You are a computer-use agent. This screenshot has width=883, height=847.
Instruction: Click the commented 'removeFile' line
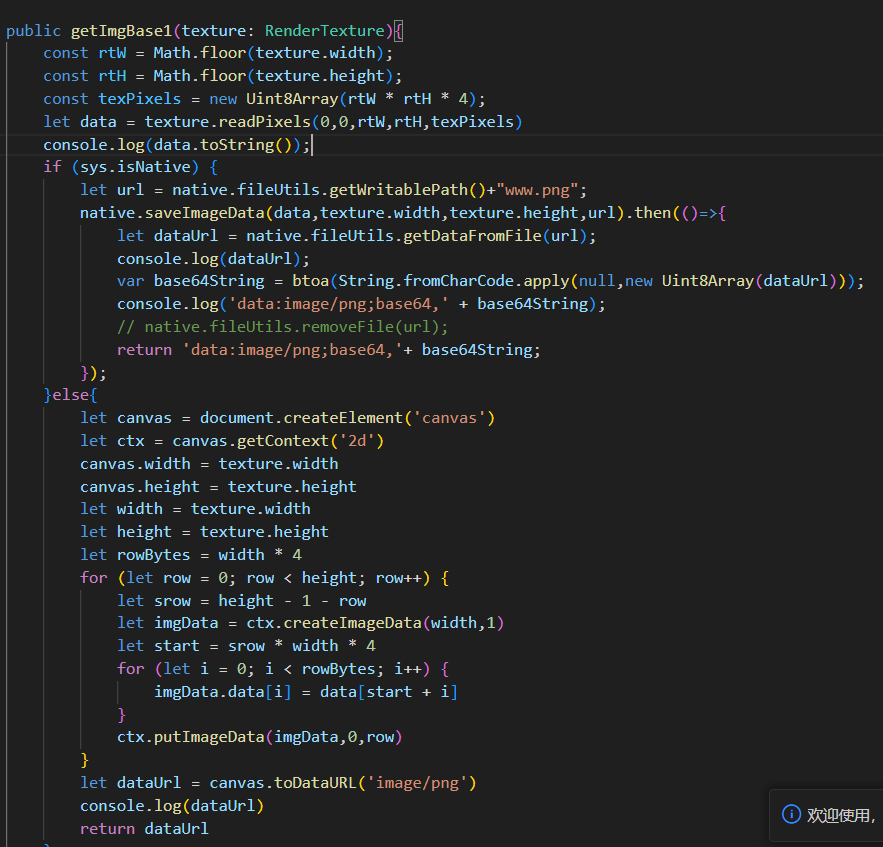283,327
